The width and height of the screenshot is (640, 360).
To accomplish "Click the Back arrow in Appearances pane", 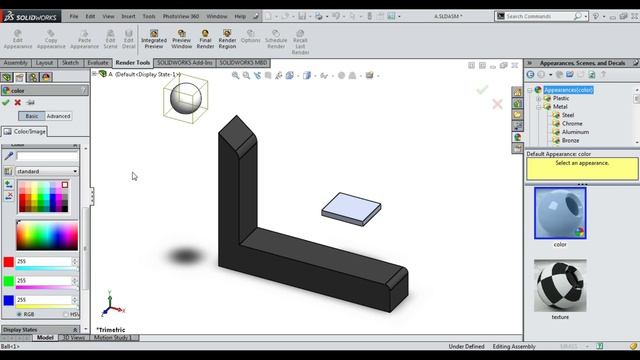I will tap(530, 74).
